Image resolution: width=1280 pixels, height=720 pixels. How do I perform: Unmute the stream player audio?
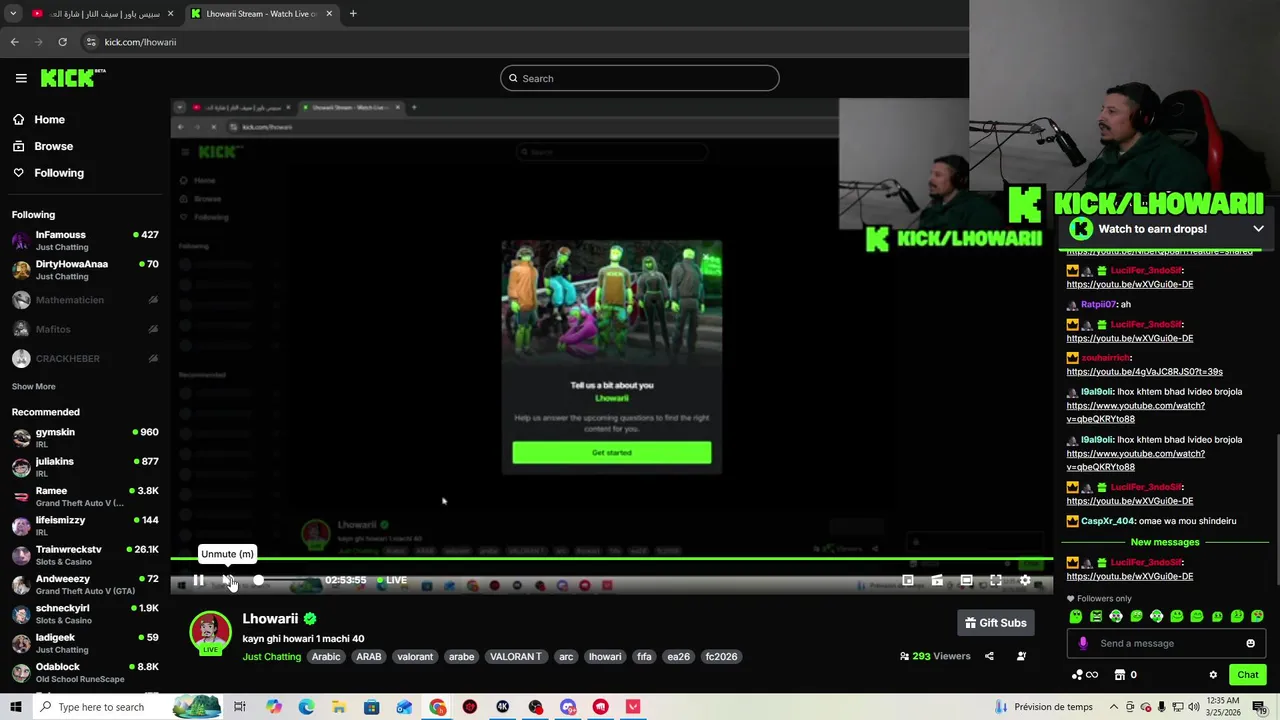click(x=228, y=580)
